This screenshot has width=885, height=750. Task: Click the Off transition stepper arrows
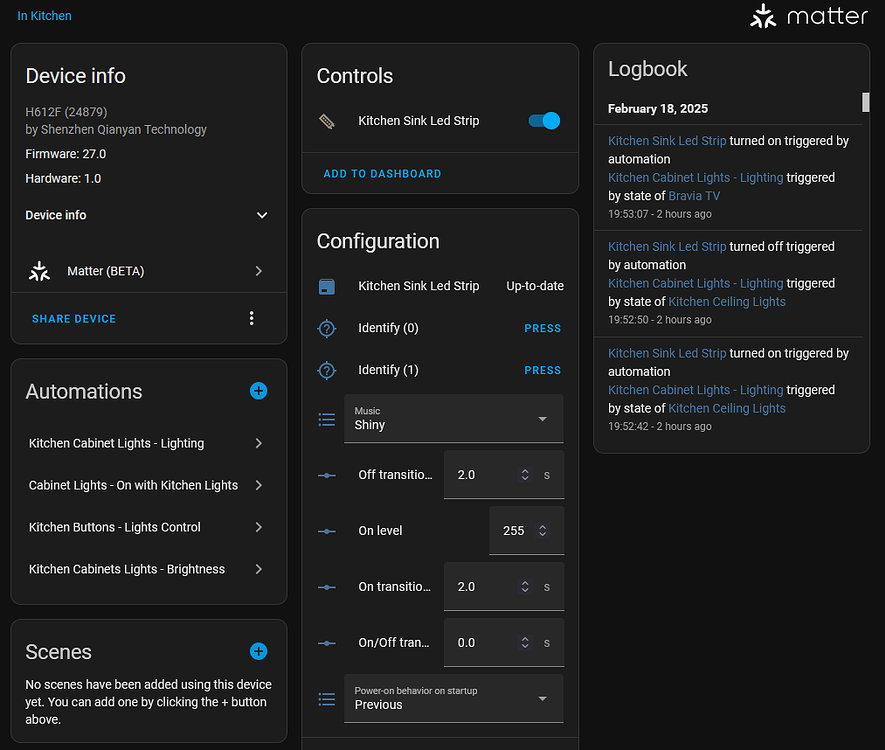[x=525, y=475]
